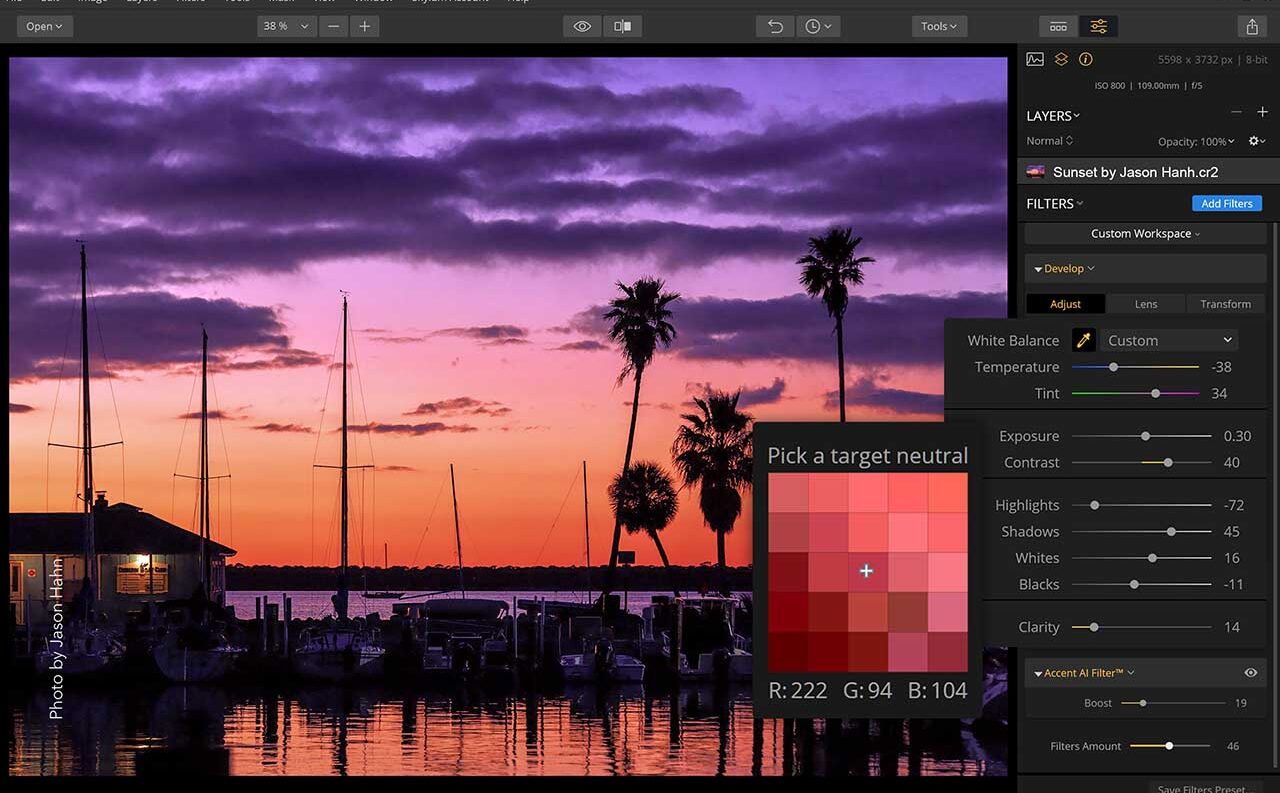Hide the Accent AI Filter with eye icon
The height and width of the screenshot is (793, 1280).
[1251, 673]
